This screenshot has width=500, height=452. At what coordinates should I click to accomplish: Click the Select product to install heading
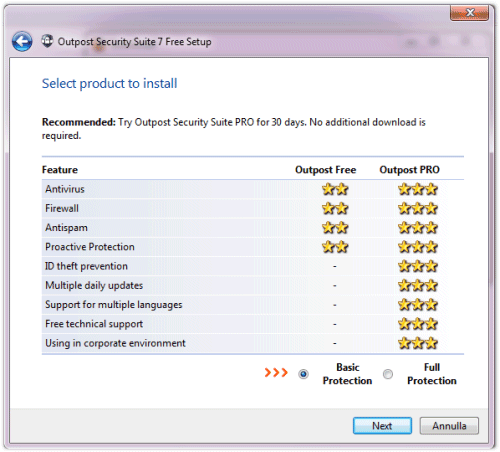click(109, 83)
